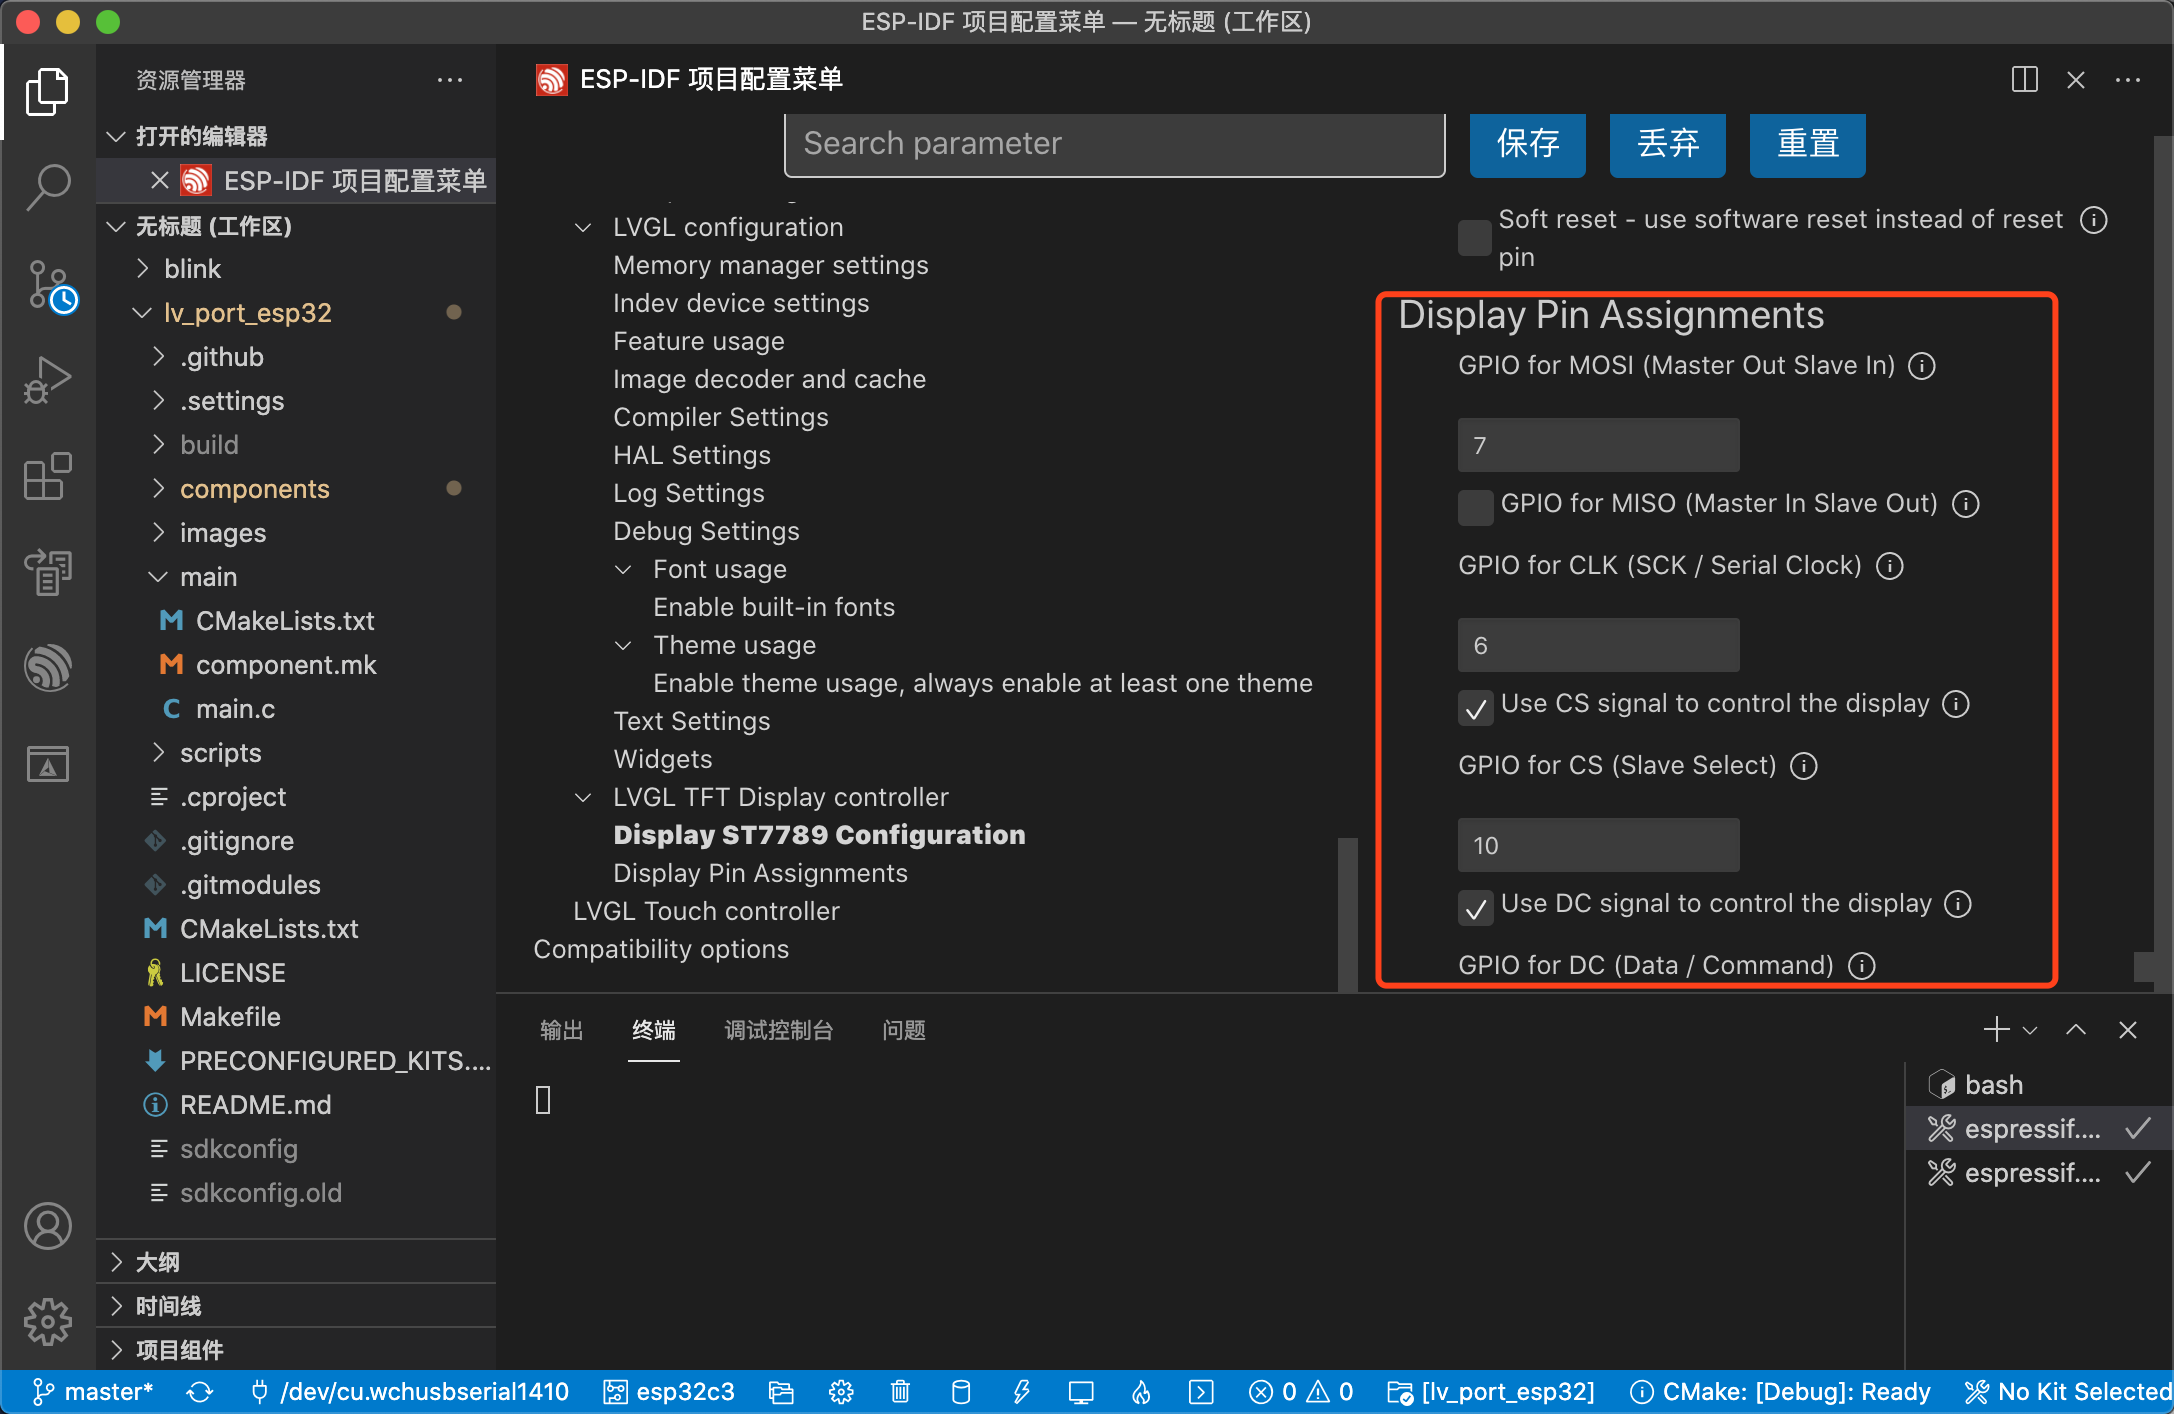Open the Extensions view icon
The width and height of the screenshot is (2174, 1414).
point(47,476)
